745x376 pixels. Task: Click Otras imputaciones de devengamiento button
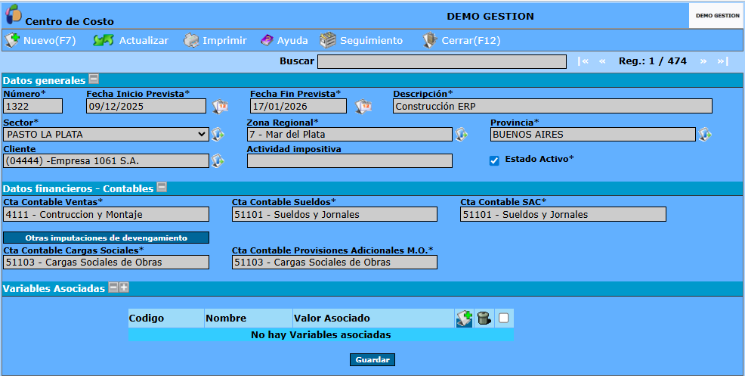point(106,238)
